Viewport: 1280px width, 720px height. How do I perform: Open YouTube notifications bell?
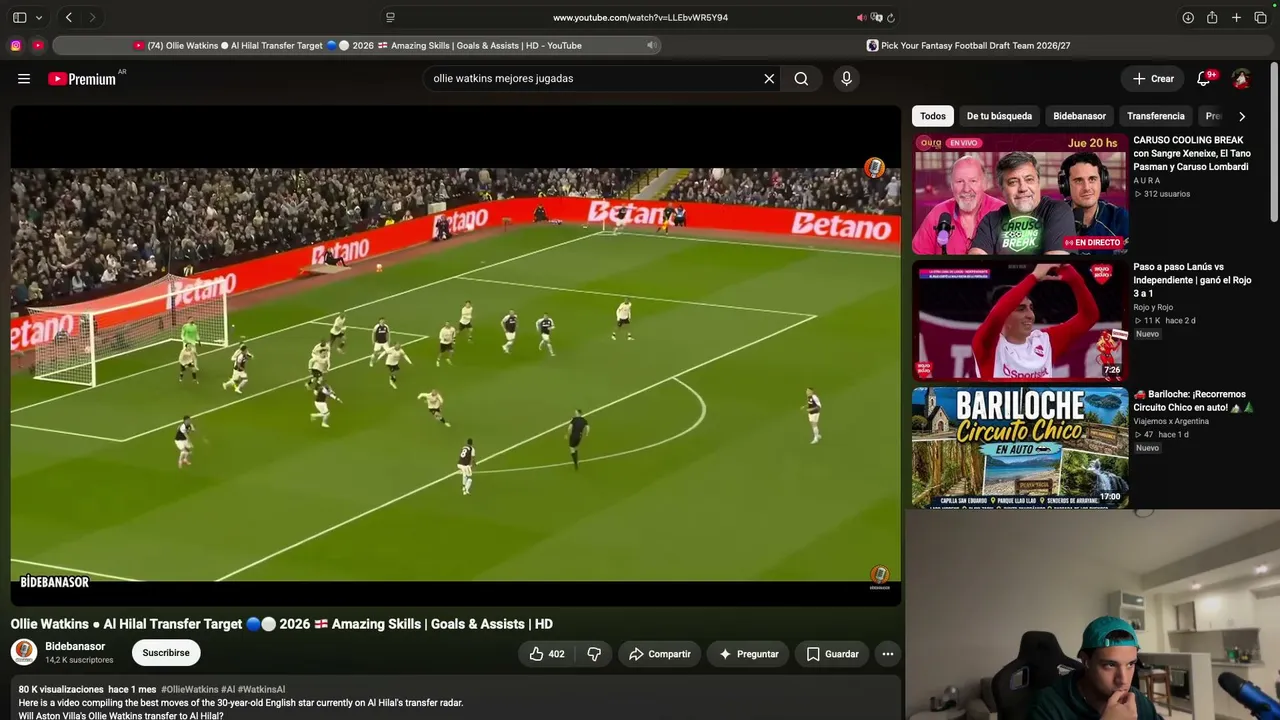(x=1204, y=79)
